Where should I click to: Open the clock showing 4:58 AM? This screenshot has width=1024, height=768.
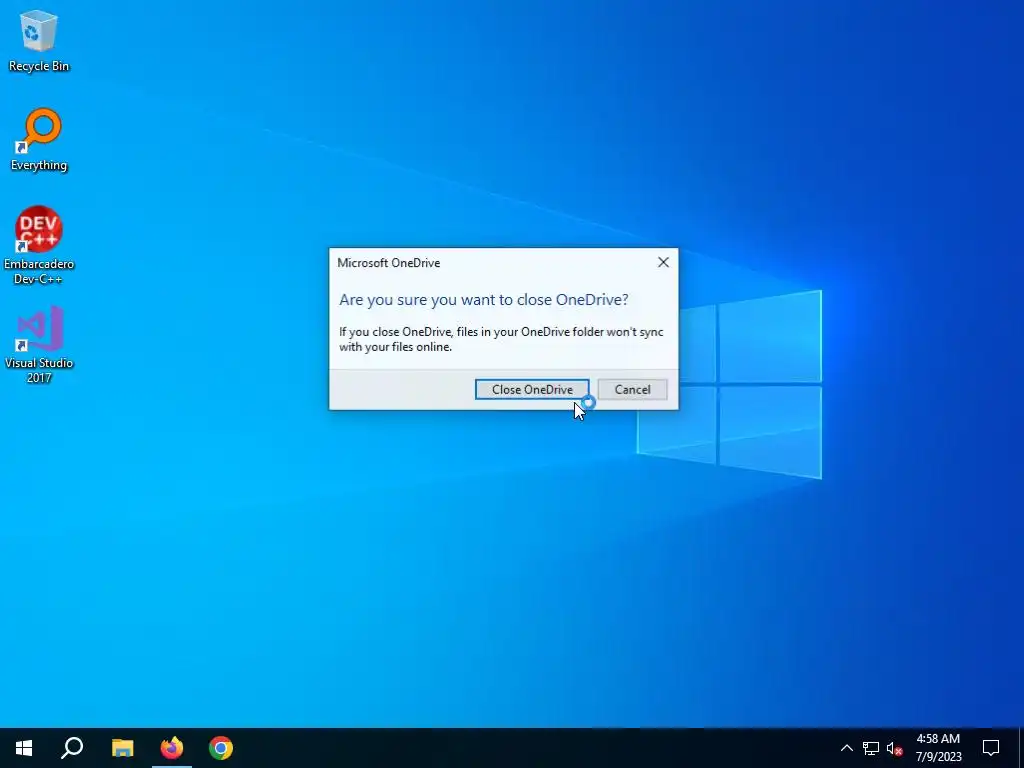click(938, 748)
